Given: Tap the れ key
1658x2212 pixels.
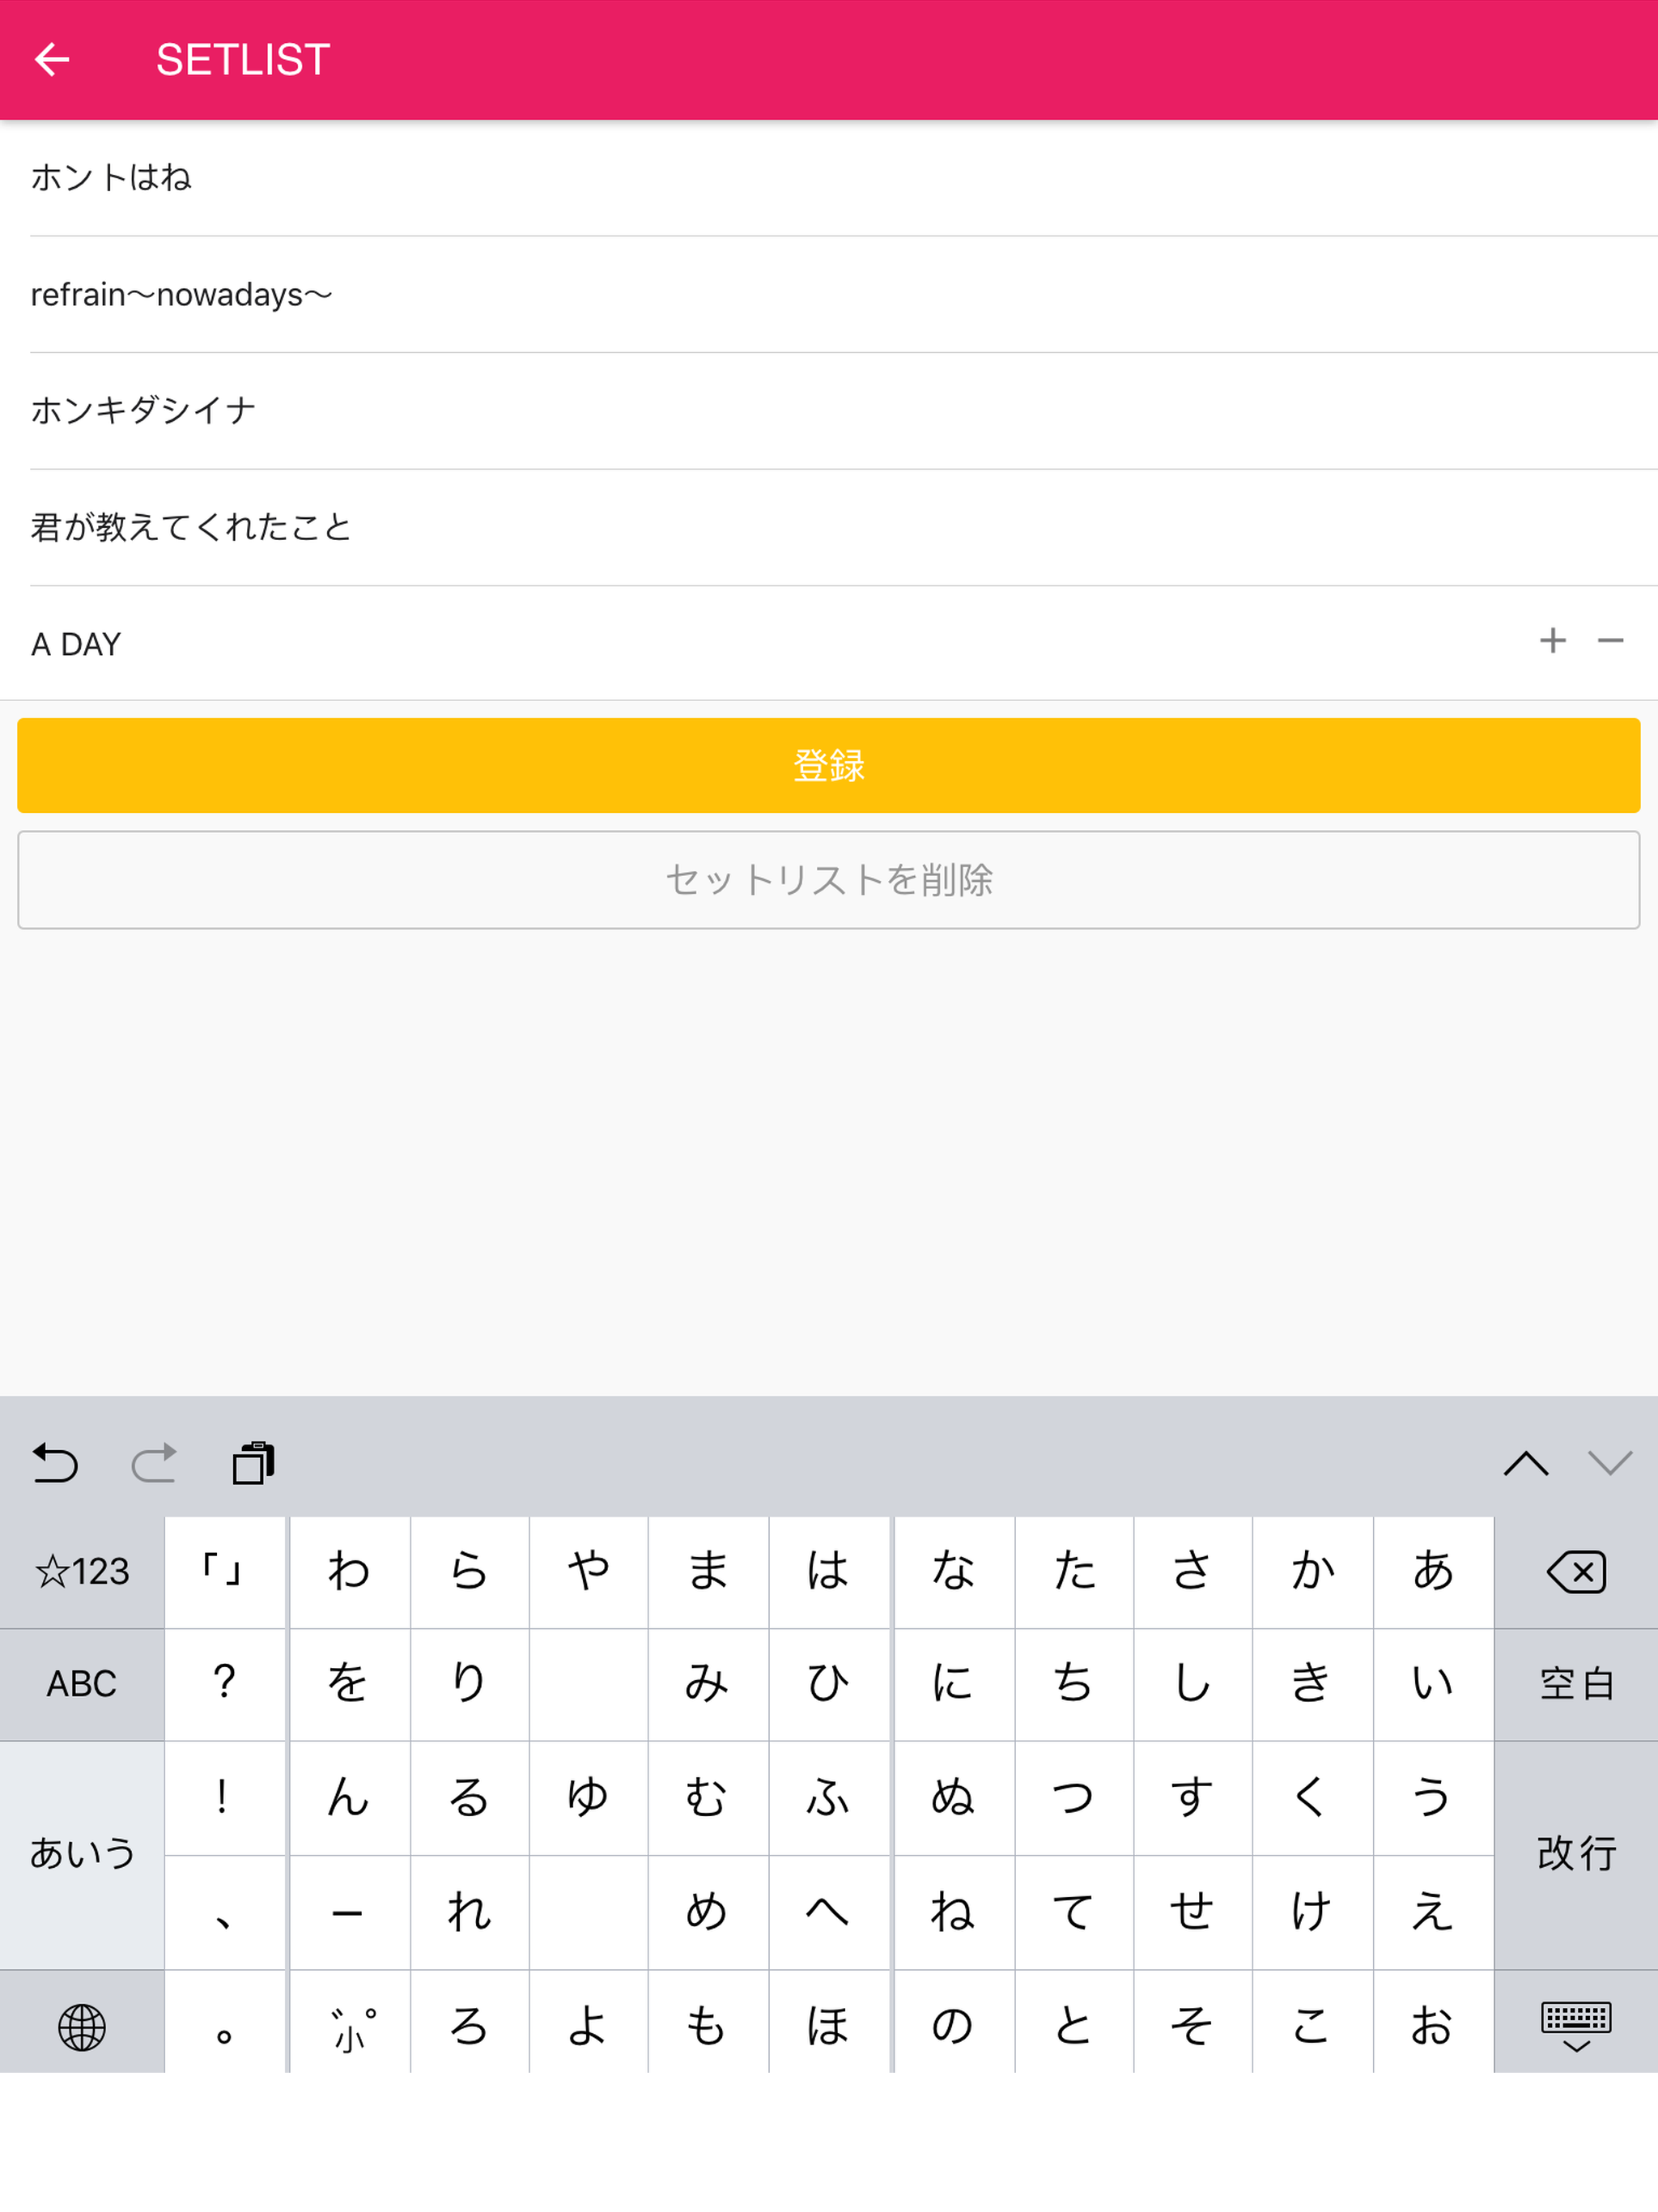Looking at the screenshot, I should click(x=469, y=1913).
